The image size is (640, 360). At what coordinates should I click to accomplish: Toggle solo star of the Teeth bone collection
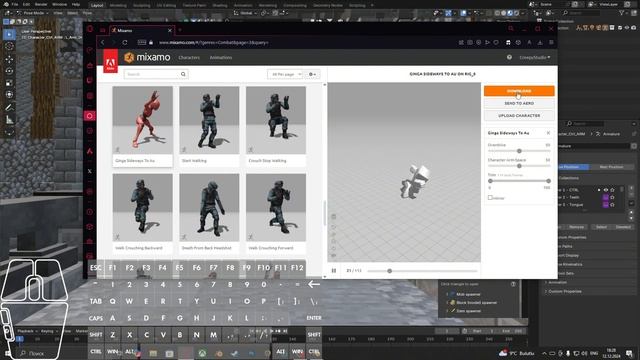click(612, 198)
